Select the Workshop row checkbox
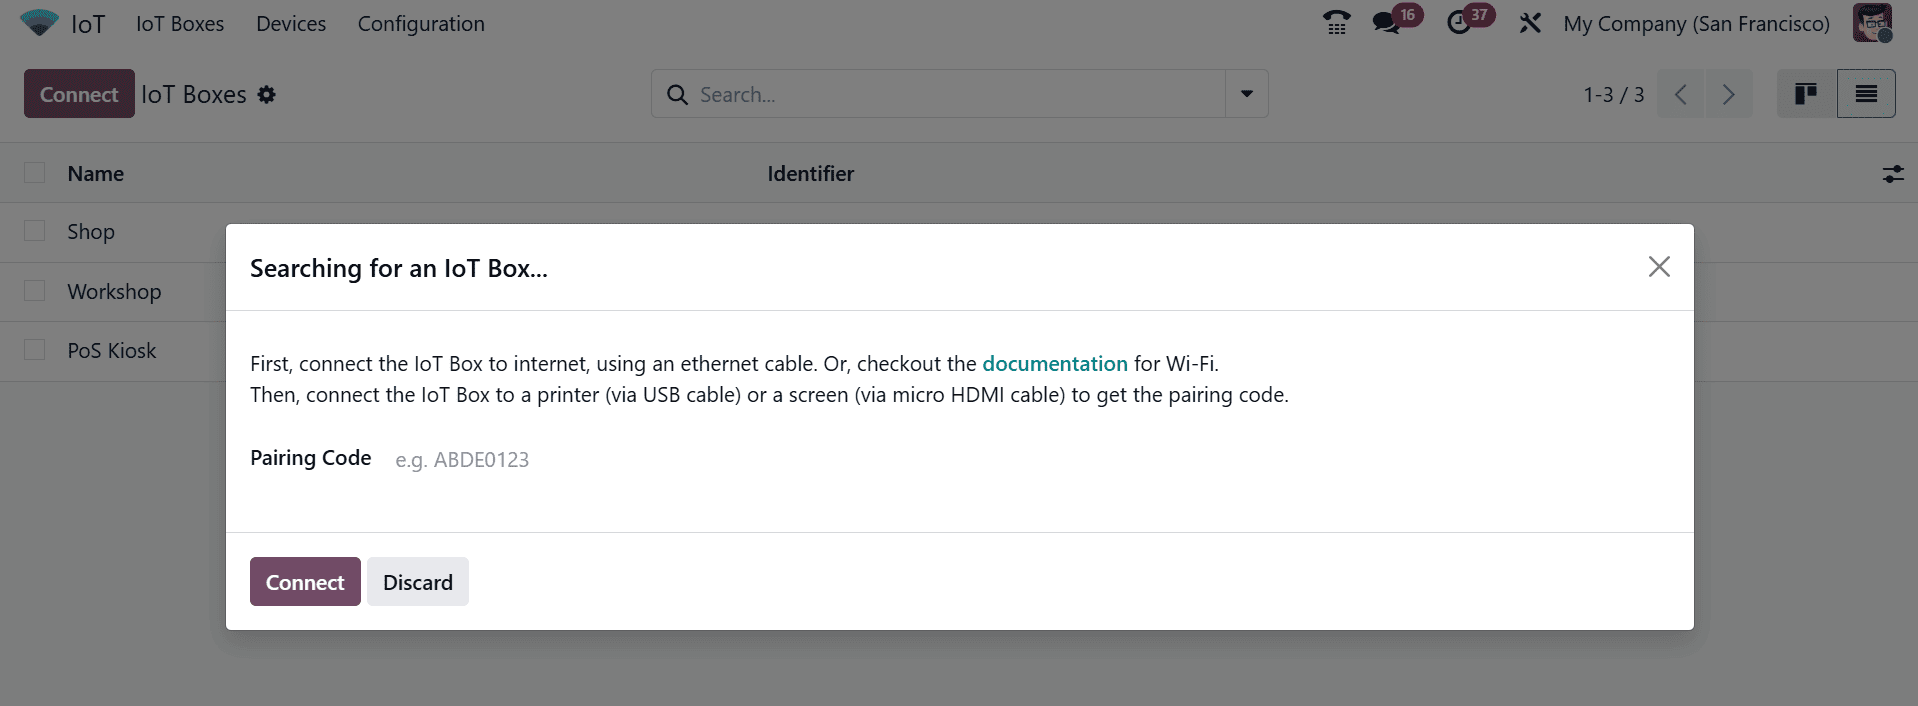This screenshot has height=706, width=1918. [35, 291]
